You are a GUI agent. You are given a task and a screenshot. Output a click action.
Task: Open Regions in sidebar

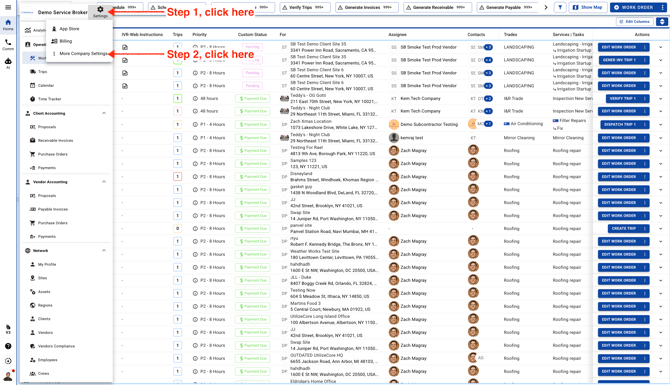coord(45,306)
